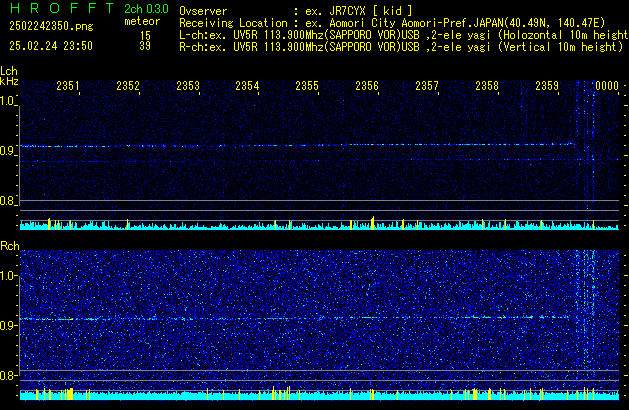
Task: Click the 'meteor' counter label
Action: (x=142, y=21)
